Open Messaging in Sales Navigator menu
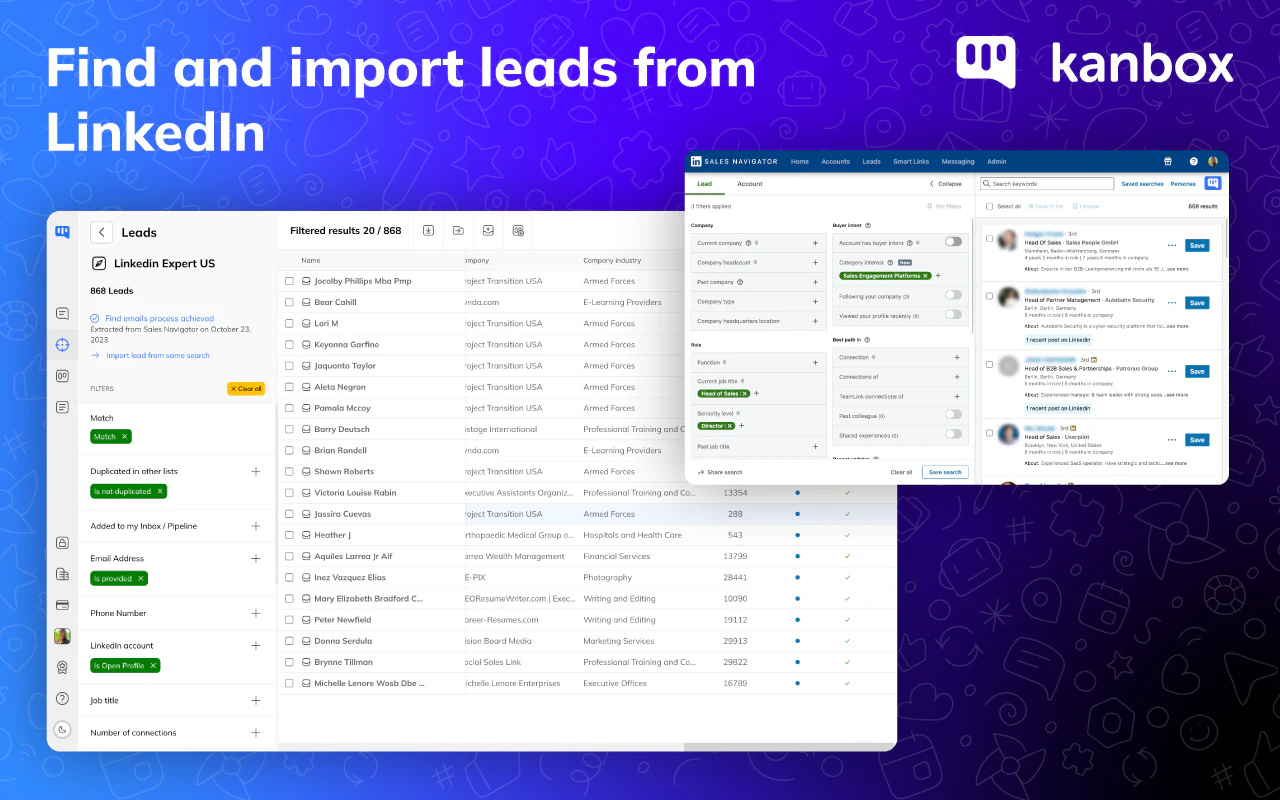Screen dimensions: 1280x800 [x=958, y=161]
